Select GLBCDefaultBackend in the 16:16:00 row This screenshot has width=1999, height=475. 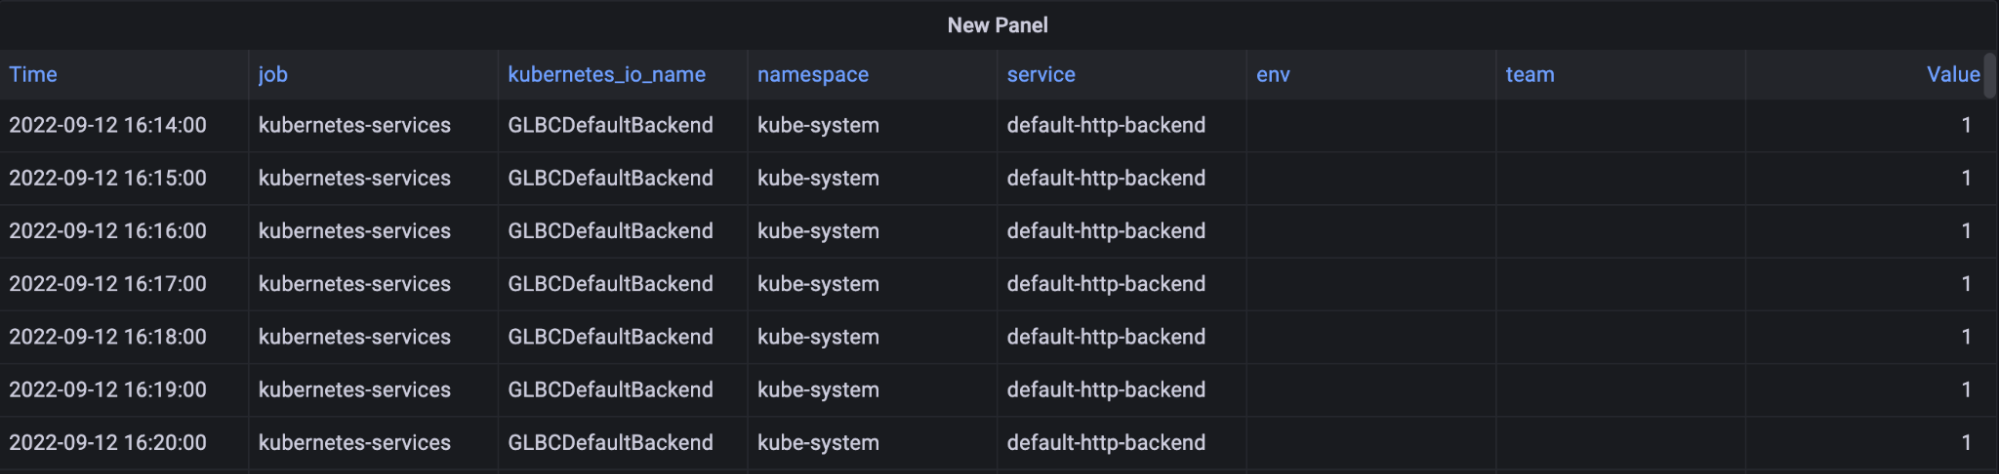coord(610,231)
